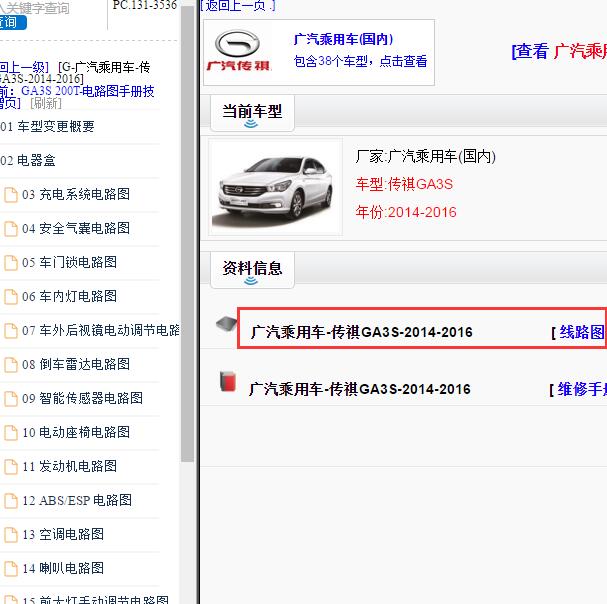Click the document icon beside 03 充电系统电路图

(10, 194)
